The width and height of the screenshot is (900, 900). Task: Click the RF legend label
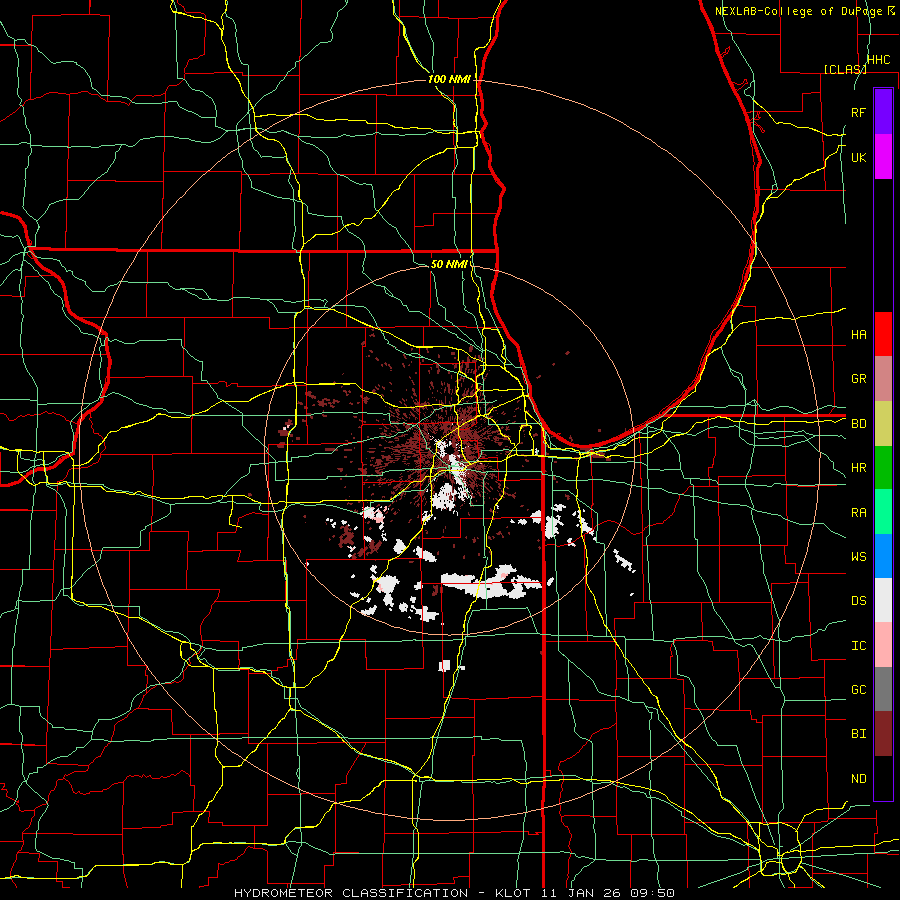click(x=858, y=112)
